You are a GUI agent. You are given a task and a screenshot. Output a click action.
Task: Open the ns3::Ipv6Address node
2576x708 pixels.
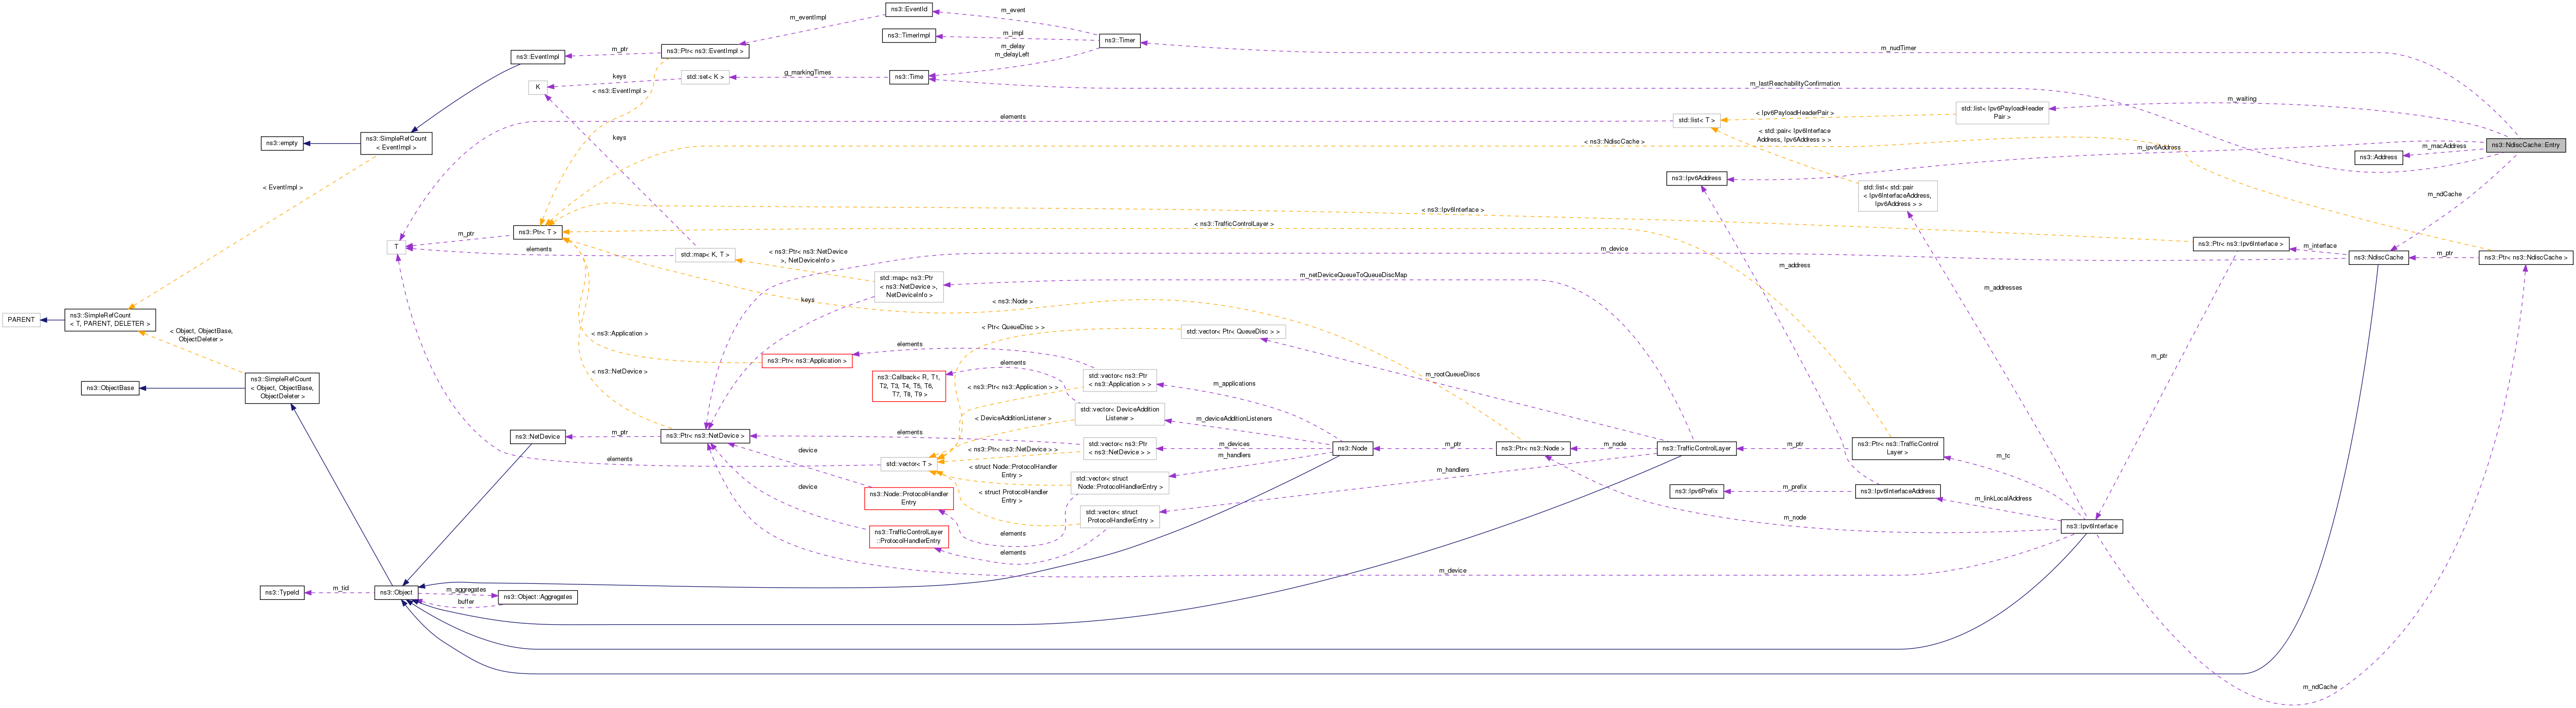(1696, 178)
